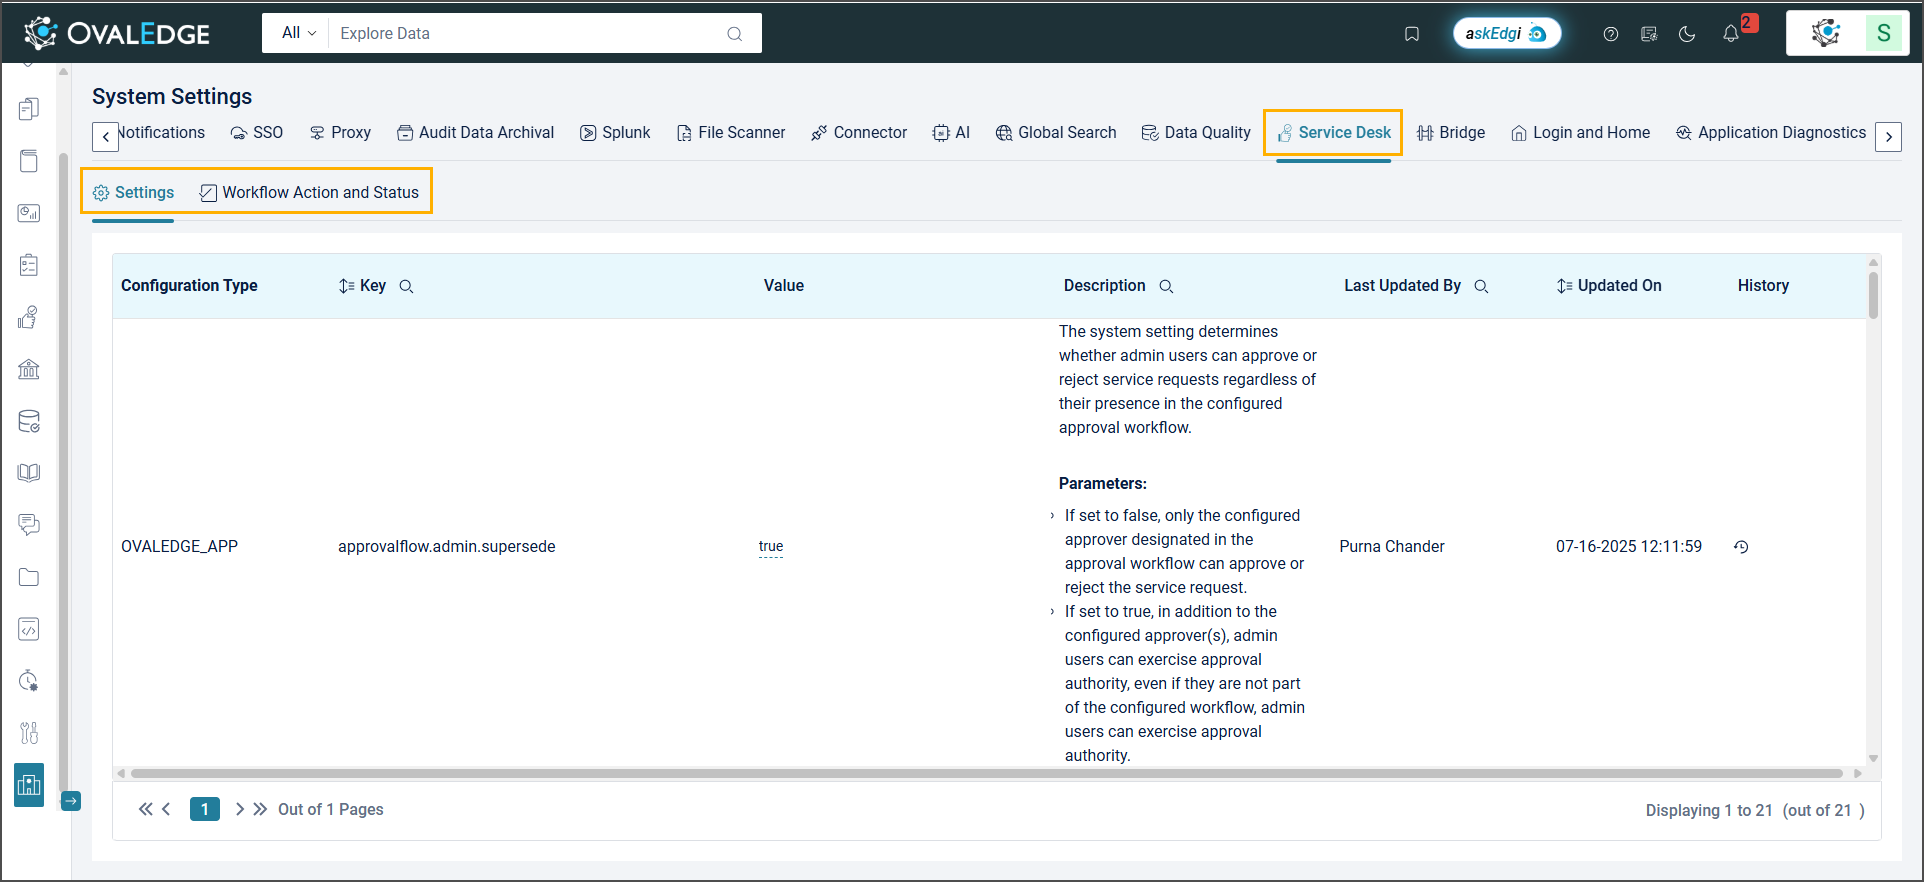
Task: Open the All search category dropdown
Action: click(298, 33)
